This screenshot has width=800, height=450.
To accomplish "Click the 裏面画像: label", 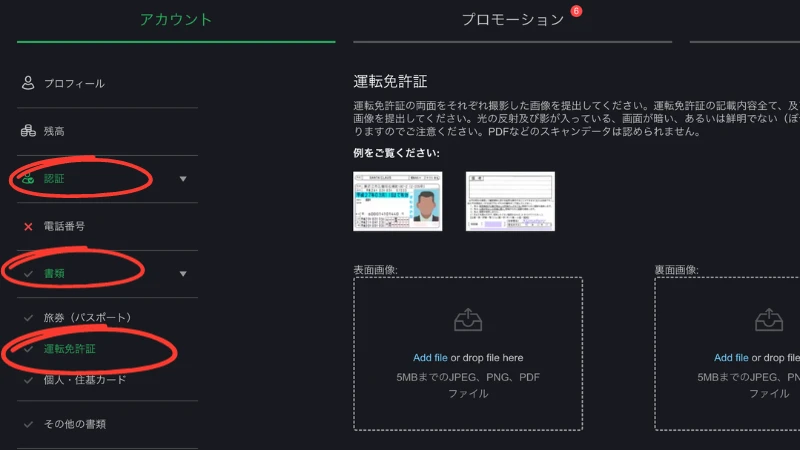I will coord(677,269).
